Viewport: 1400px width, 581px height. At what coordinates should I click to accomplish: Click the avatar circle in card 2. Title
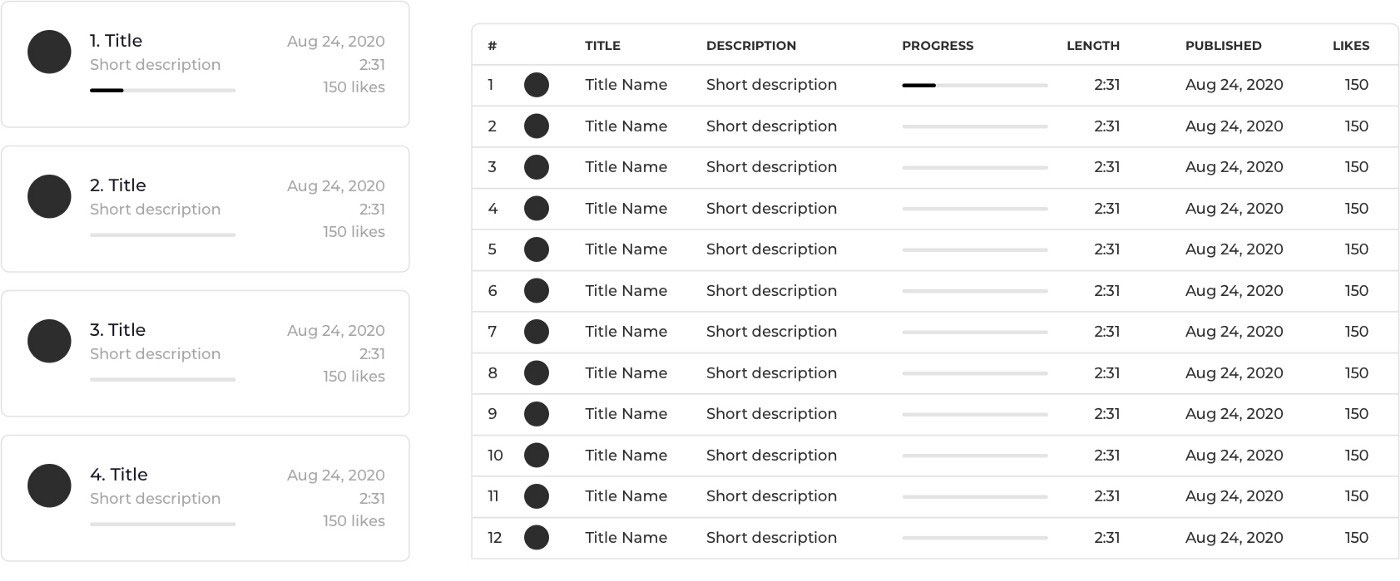49,197
